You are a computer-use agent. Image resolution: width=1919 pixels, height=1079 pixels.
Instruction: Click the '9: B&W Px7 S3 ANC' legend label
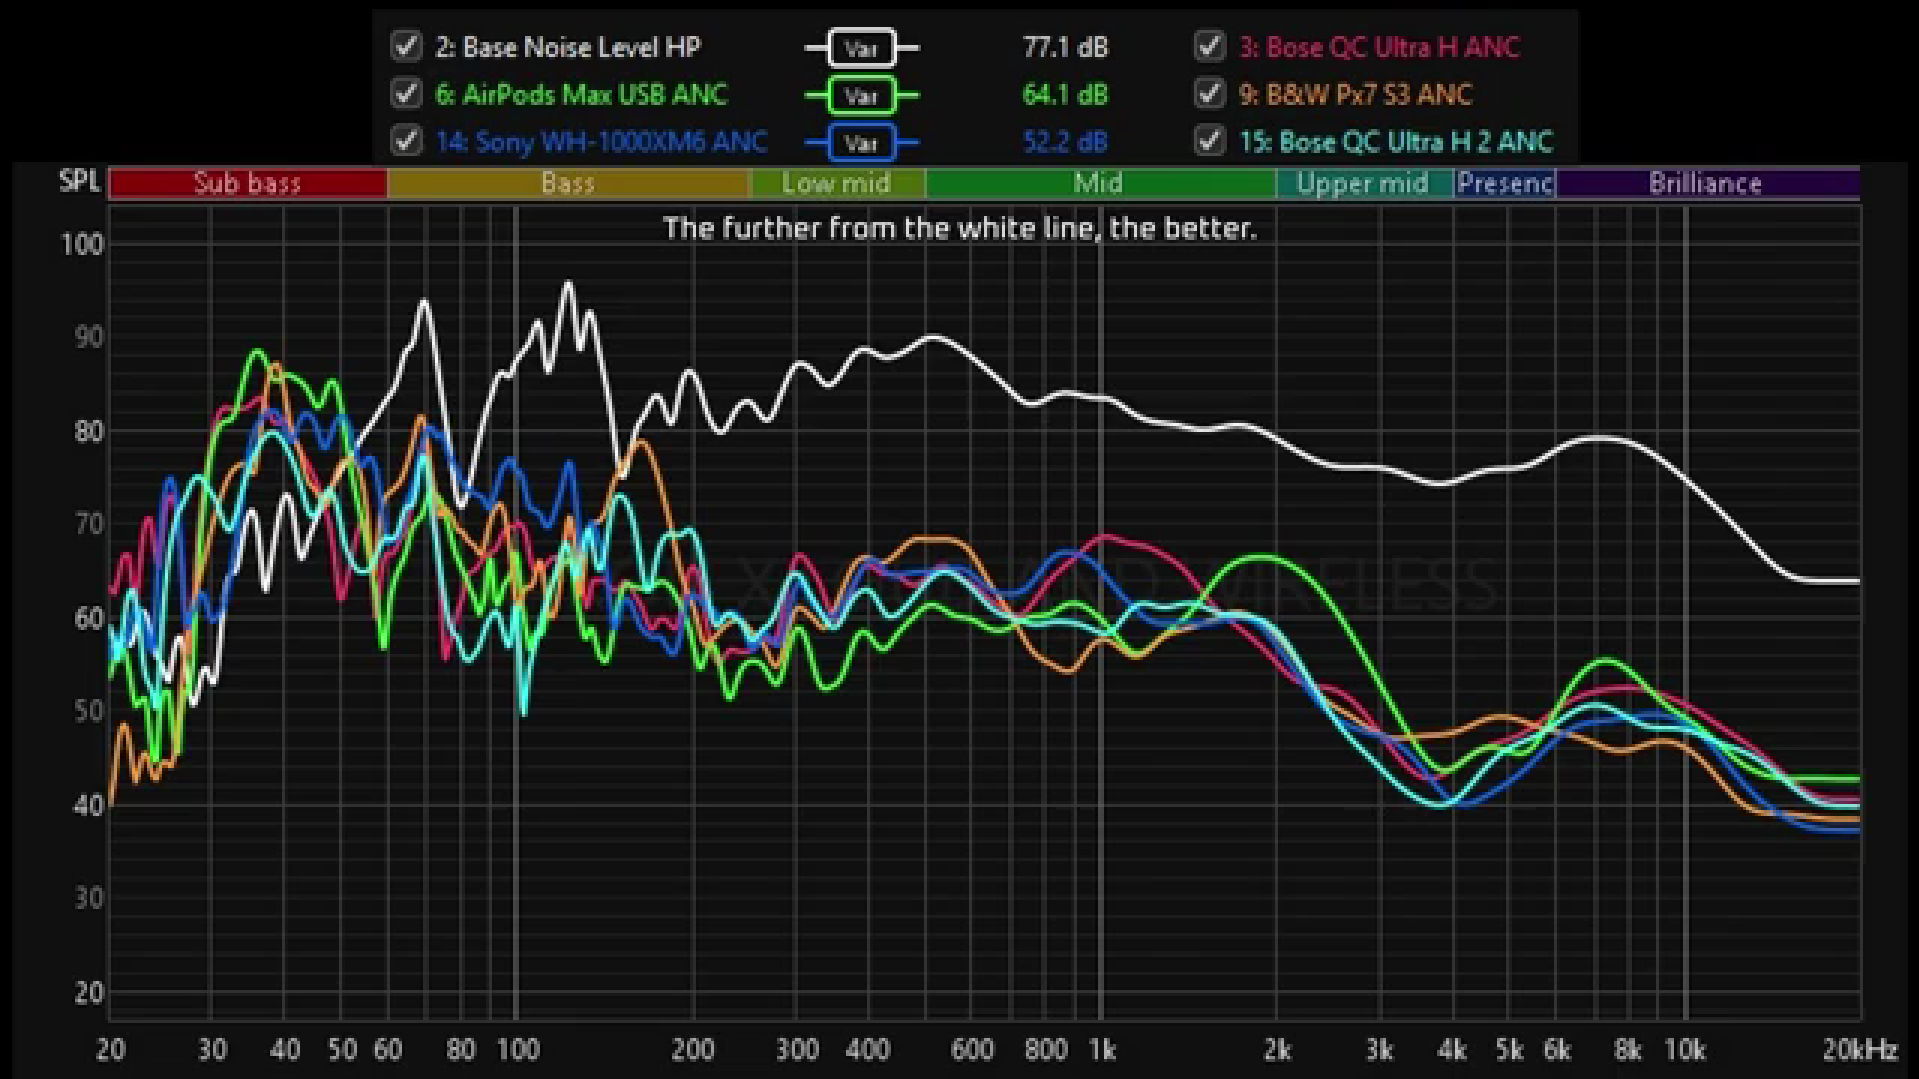click(x=1355, y=94)
